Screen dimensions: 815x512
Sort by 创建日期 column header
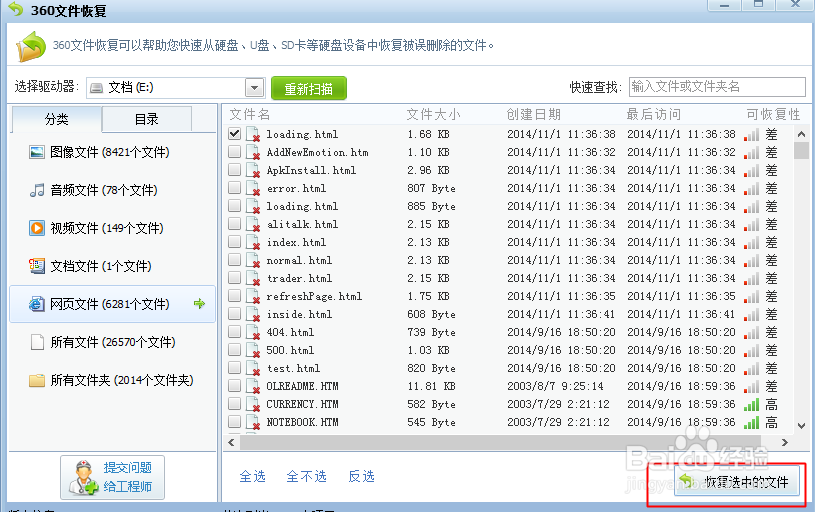[534, 114]
